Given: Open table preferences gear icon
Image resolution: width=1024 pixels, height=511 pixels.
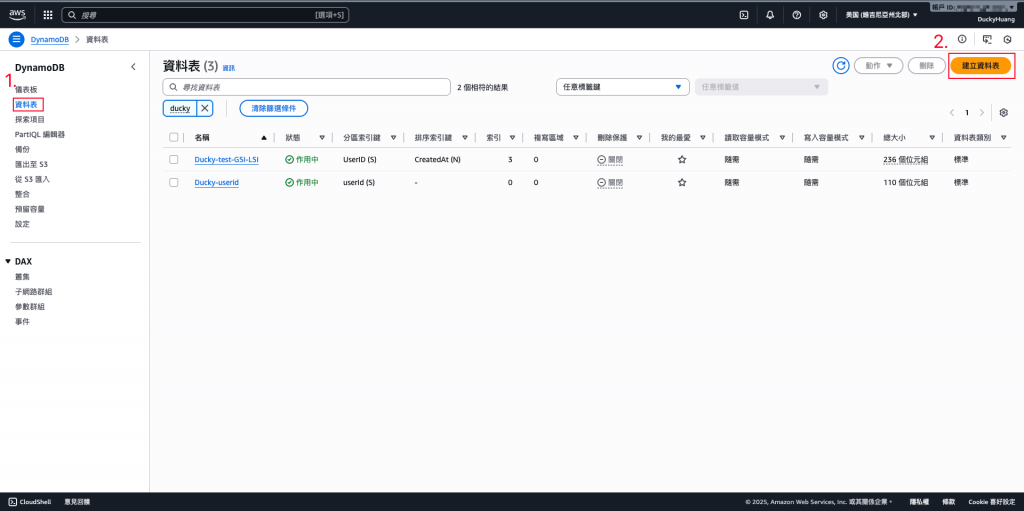Looking at the screenshot, I should pyautogui.click(x=1004, y=112).
